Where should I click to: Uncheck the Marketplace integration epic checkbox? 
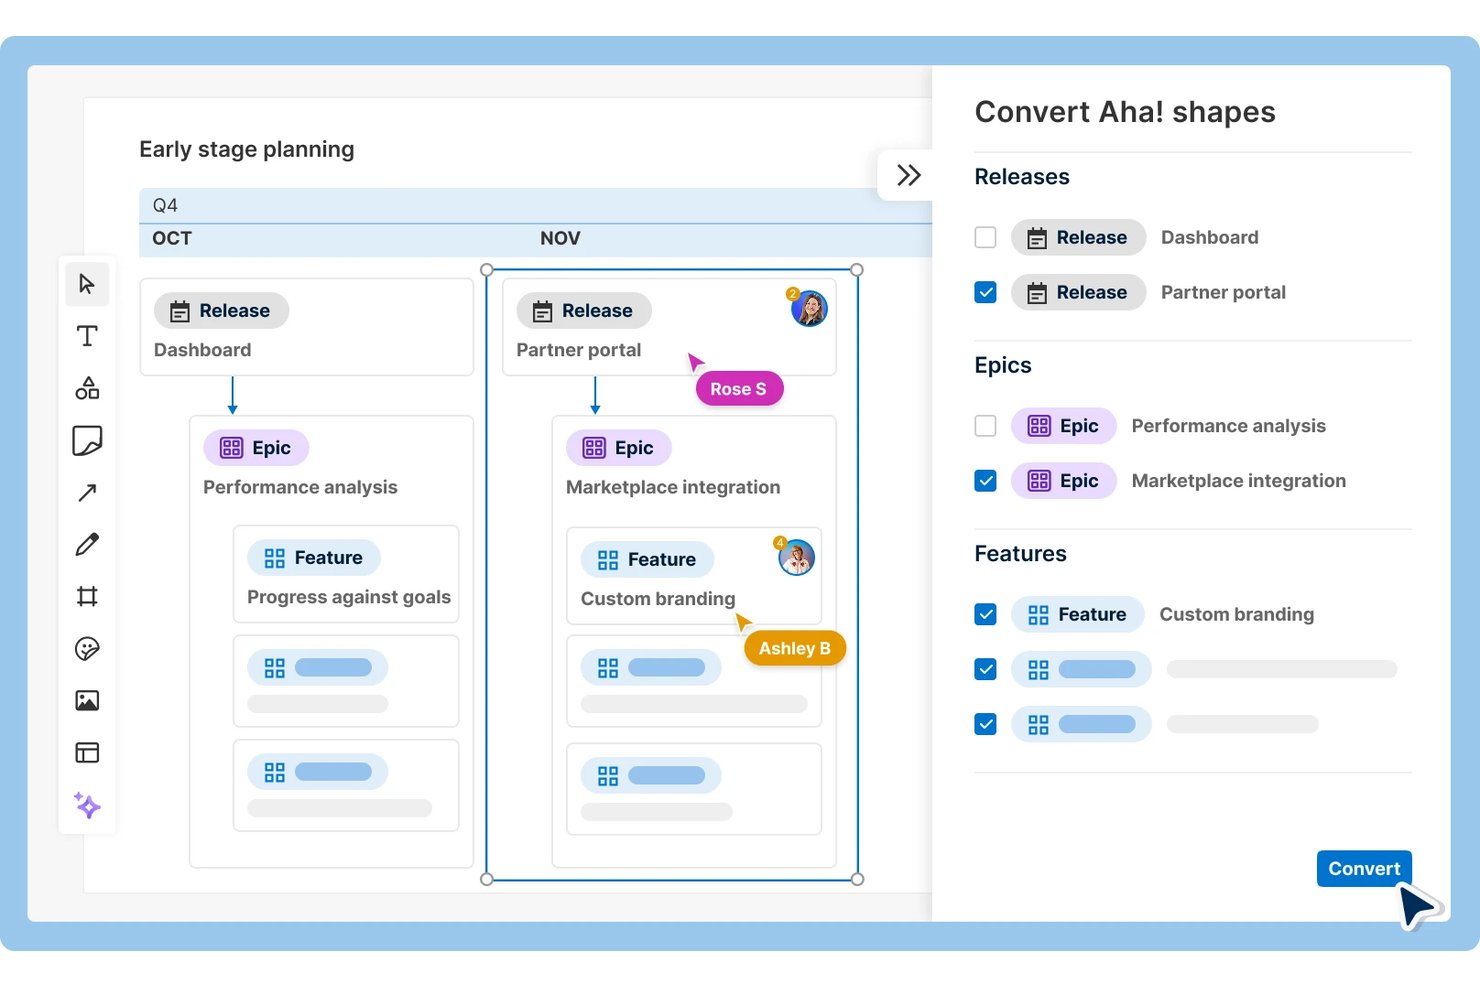pos(985,481)
